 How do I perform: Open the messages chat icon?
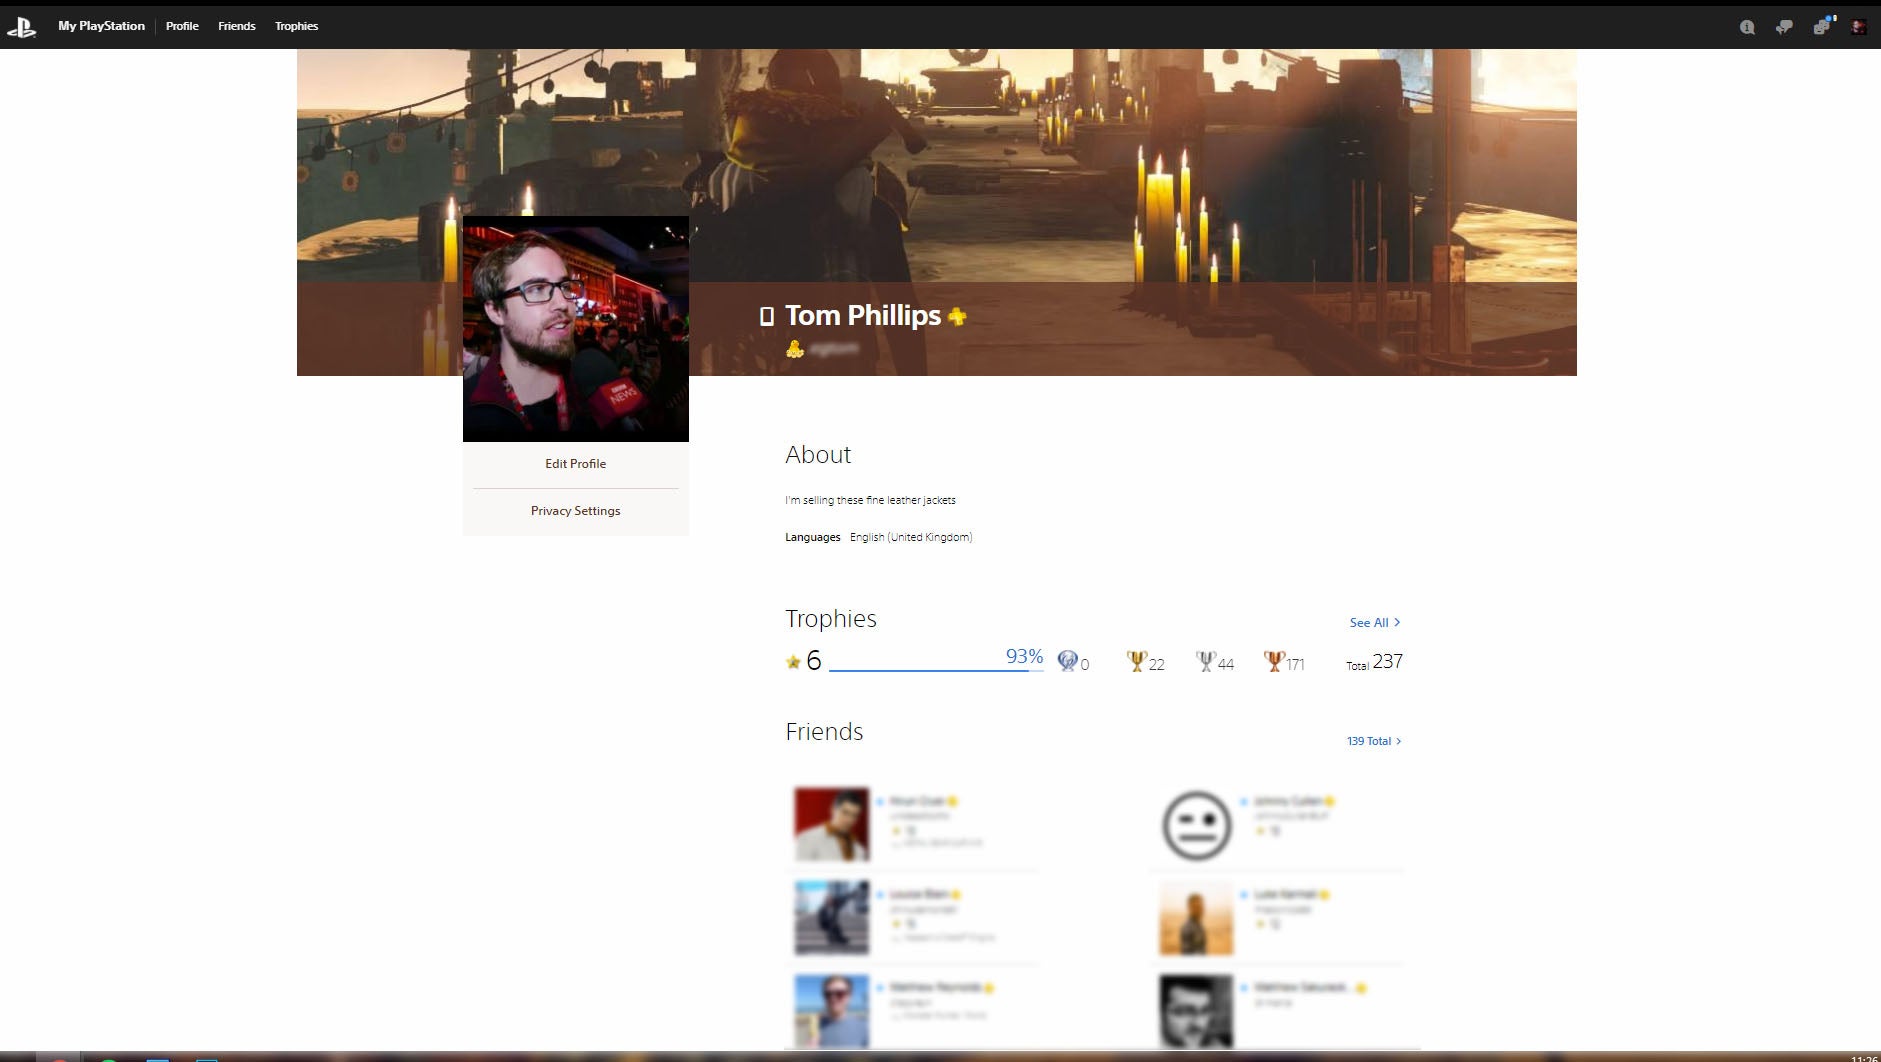1784,27
